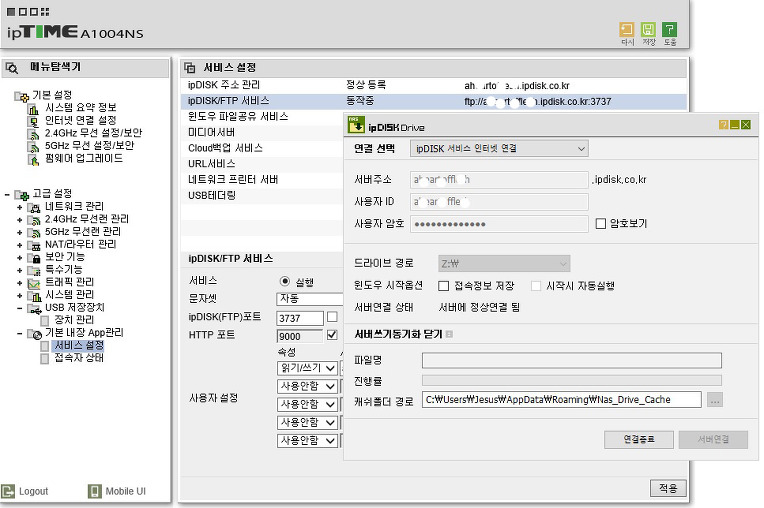
Task: Select the service settings tree item
Action: [79, 345]
